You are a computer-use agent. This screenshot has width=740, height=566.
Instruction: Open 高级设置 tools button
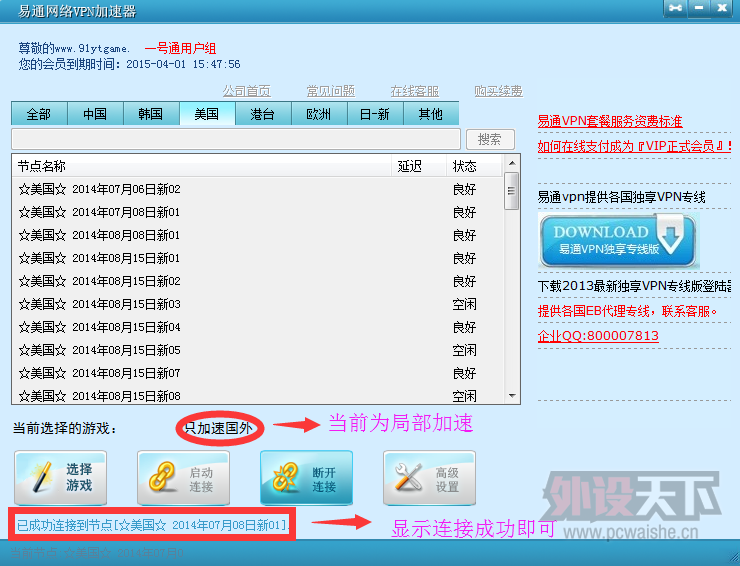(x=429, y=477)
